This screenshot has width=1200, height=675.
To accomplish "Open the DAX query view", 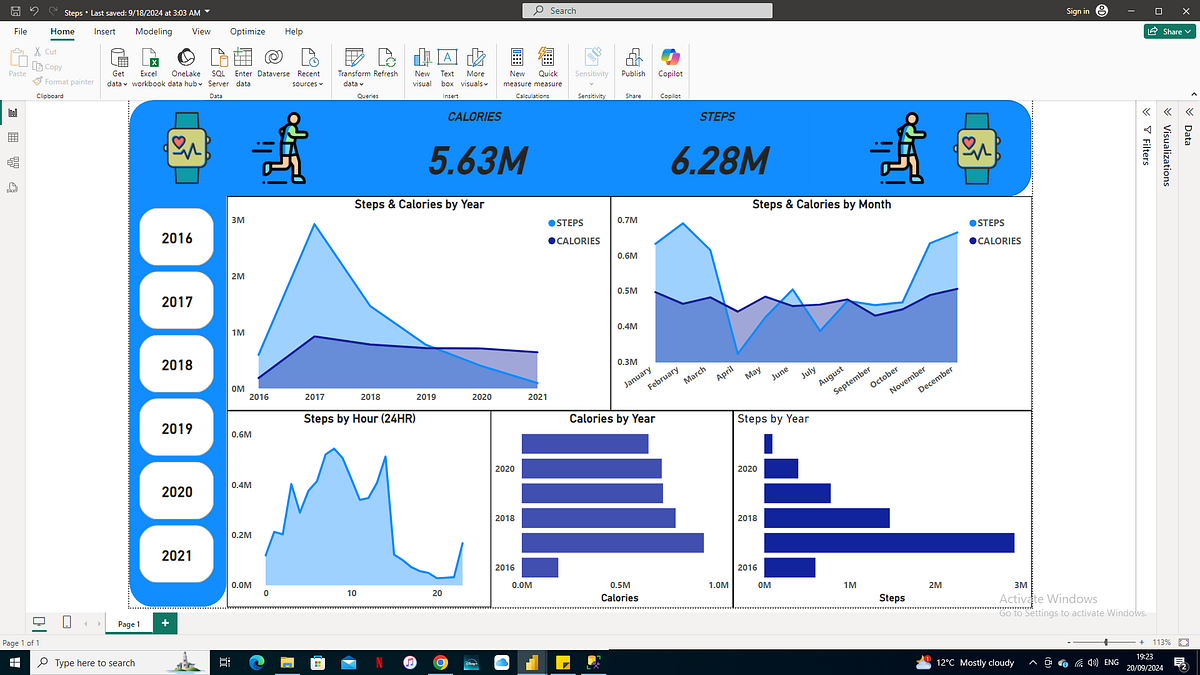I will click(13, 187).
